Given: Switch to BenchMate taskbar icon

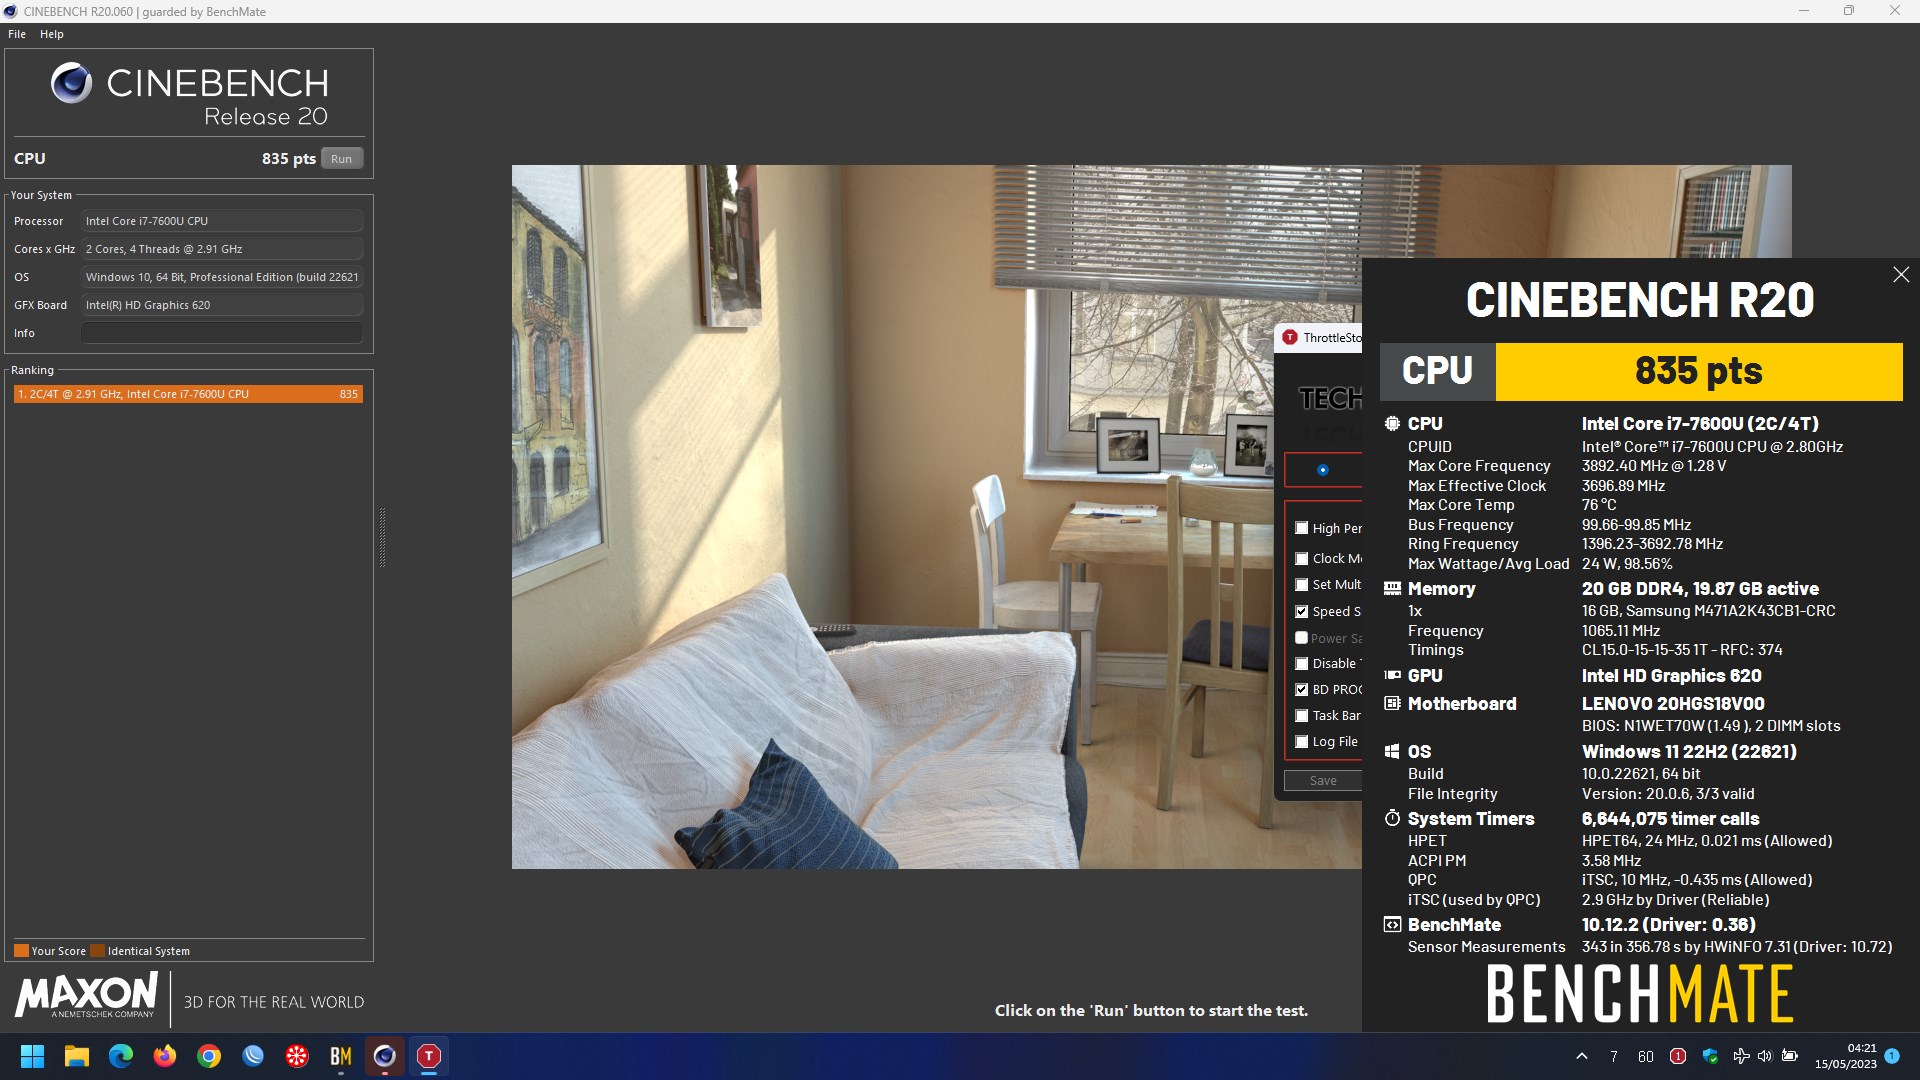Looking at the screenshot, I should [341, 1056].
